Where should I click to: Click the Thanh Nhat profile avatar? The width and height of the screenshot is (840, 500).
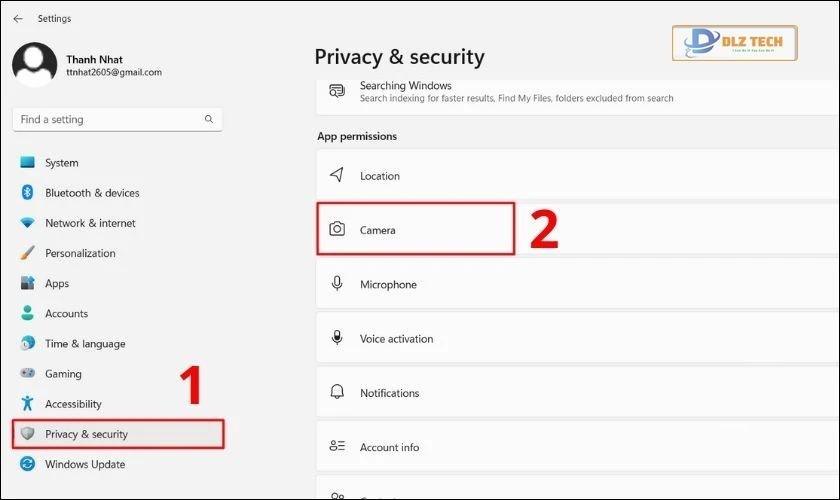point(34,65)
